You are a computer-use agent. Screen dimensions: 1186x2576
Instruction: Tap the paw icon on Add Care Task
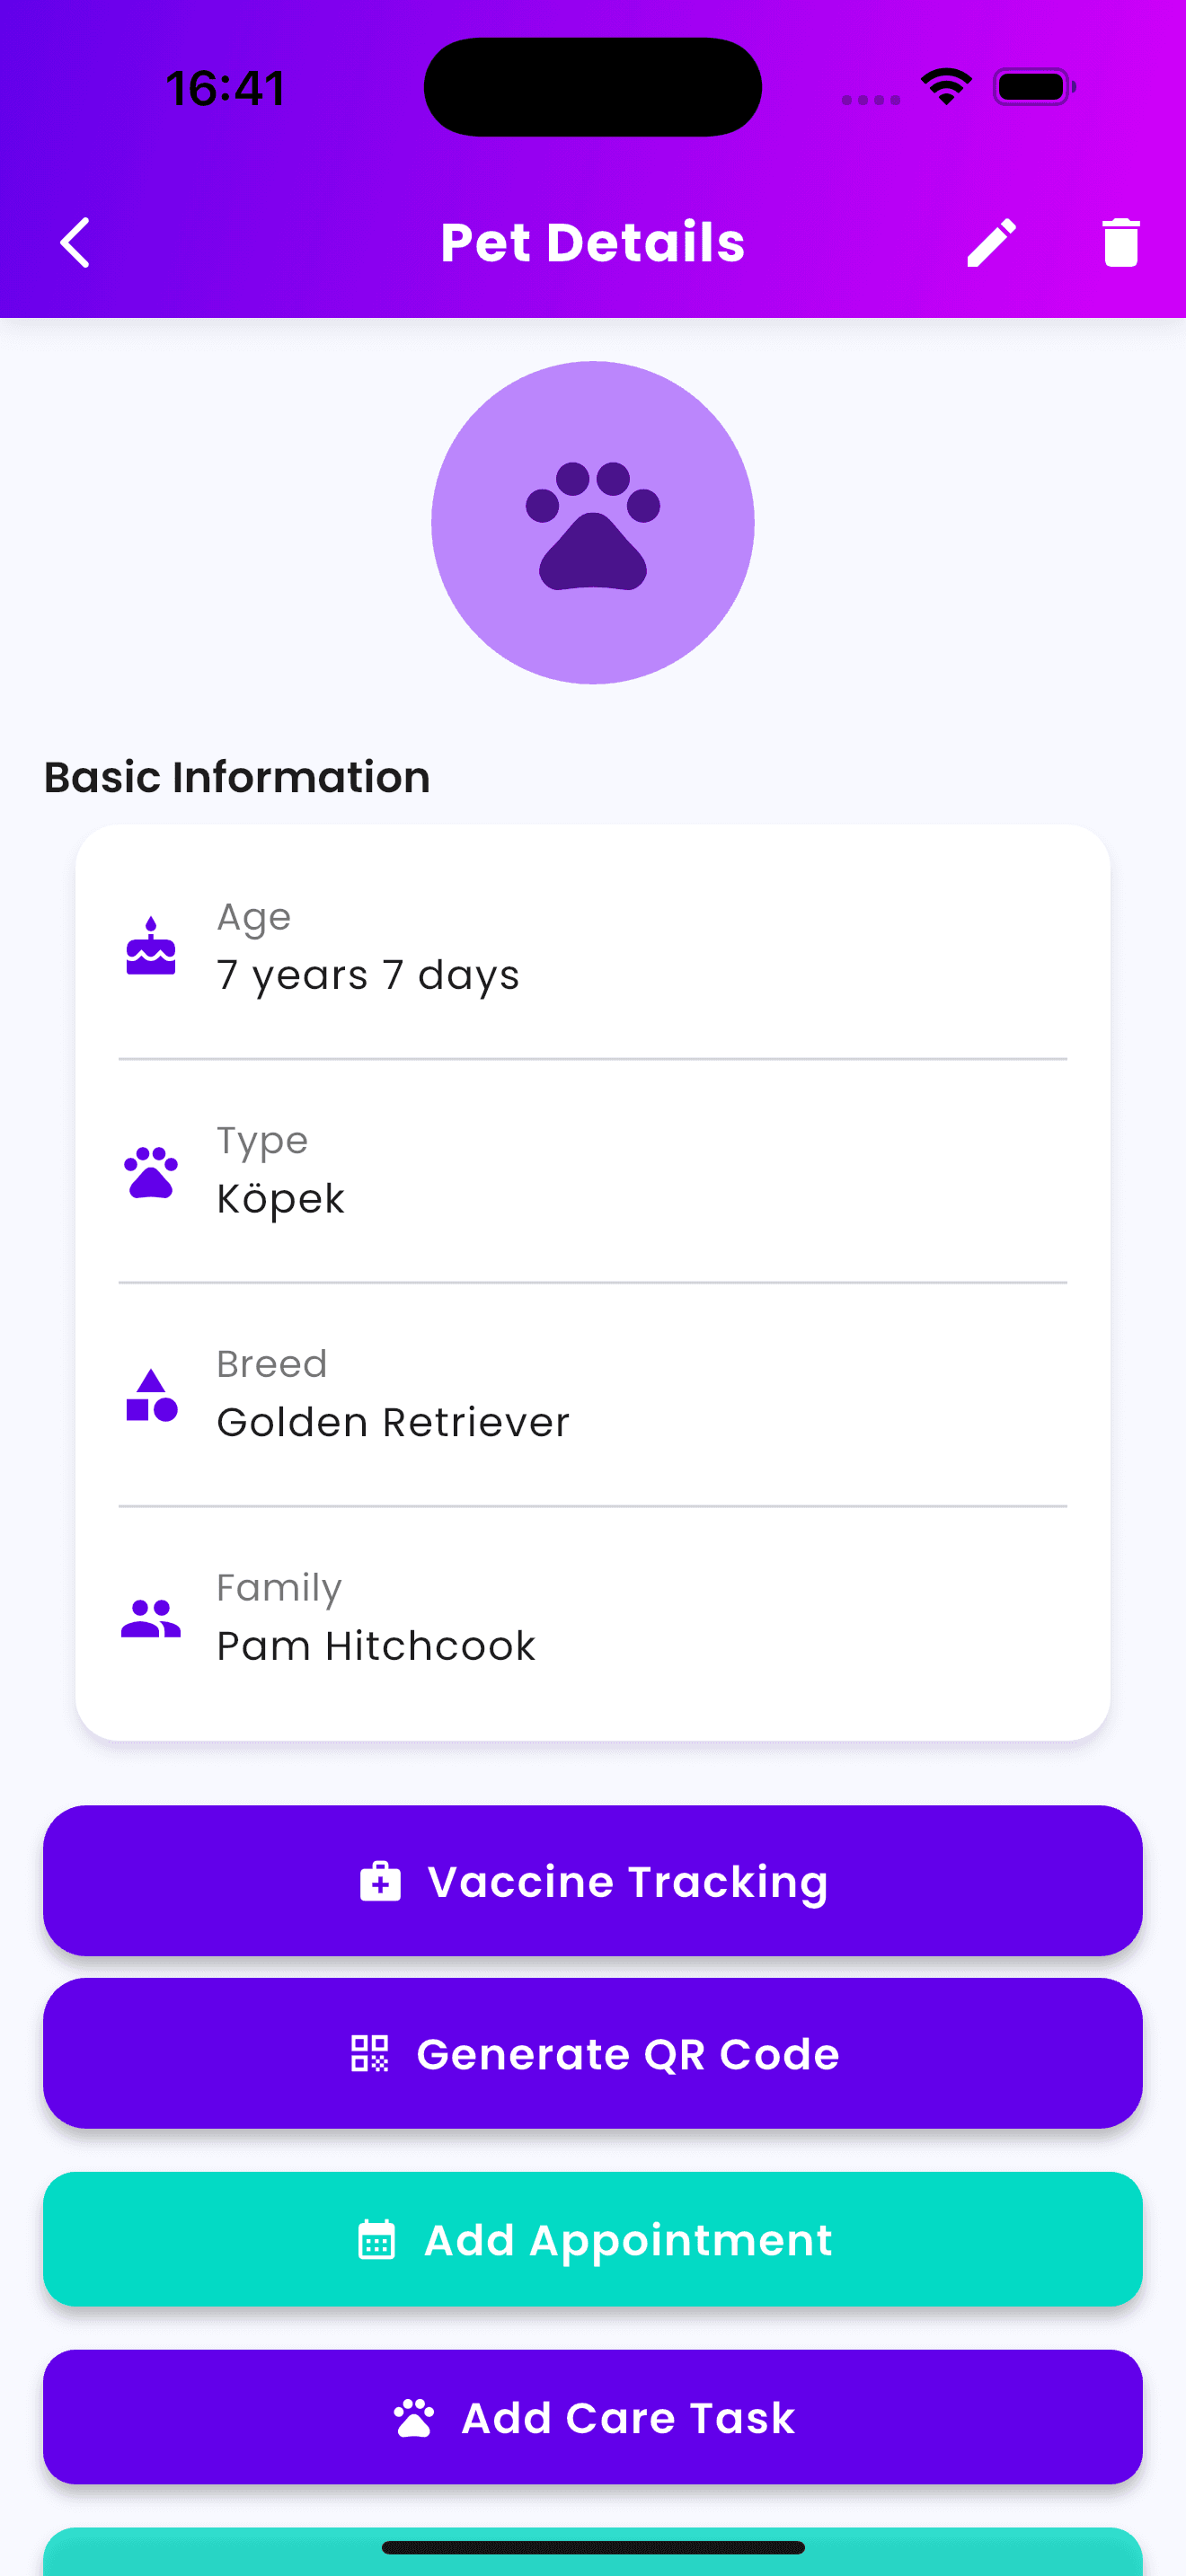click(413, 2418)
